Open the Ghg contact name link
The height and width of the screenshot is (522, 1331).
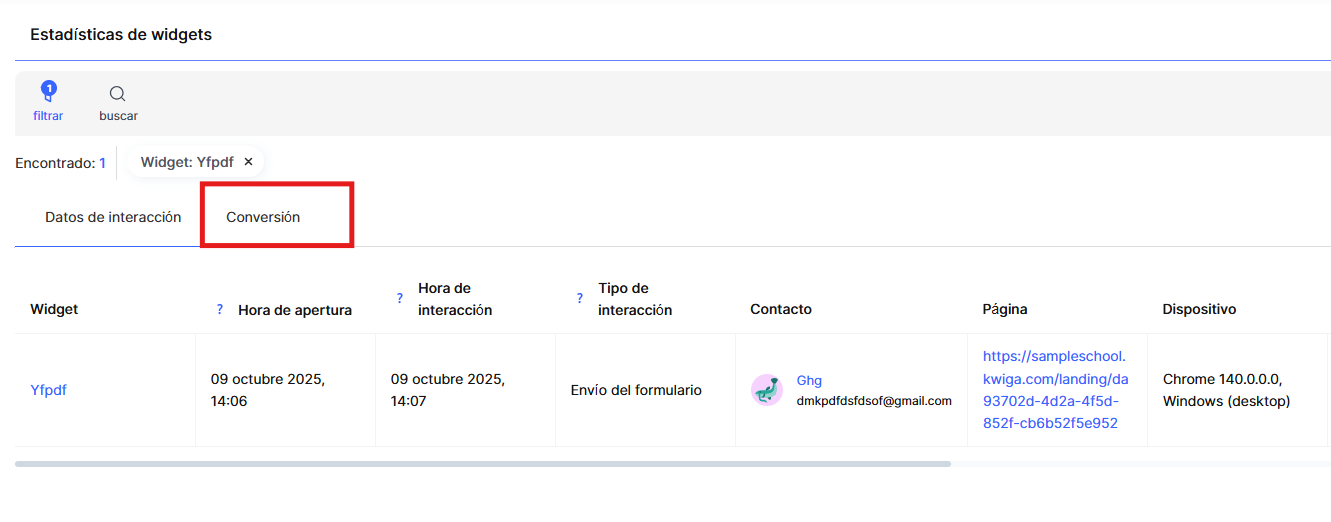[x=809, y=380]
